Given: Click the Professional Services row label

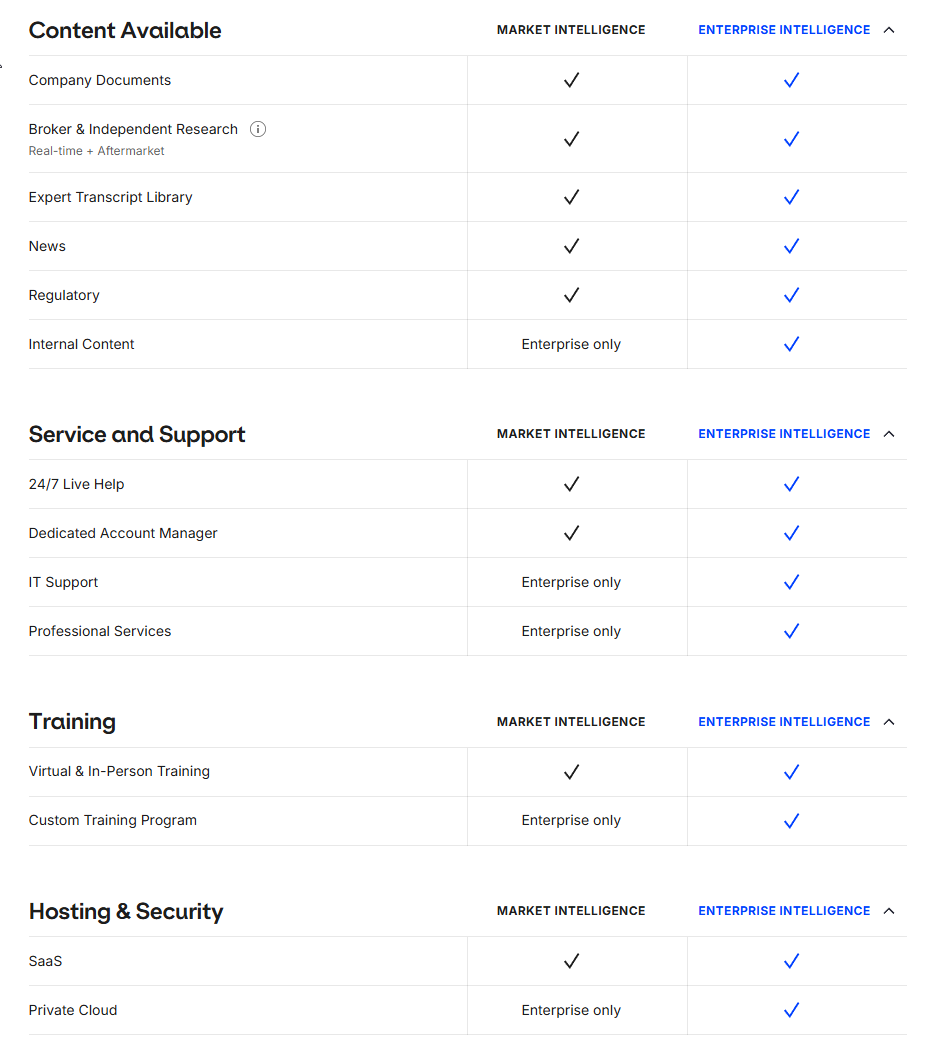Looking at the screenshot, I should coord(100,631).
